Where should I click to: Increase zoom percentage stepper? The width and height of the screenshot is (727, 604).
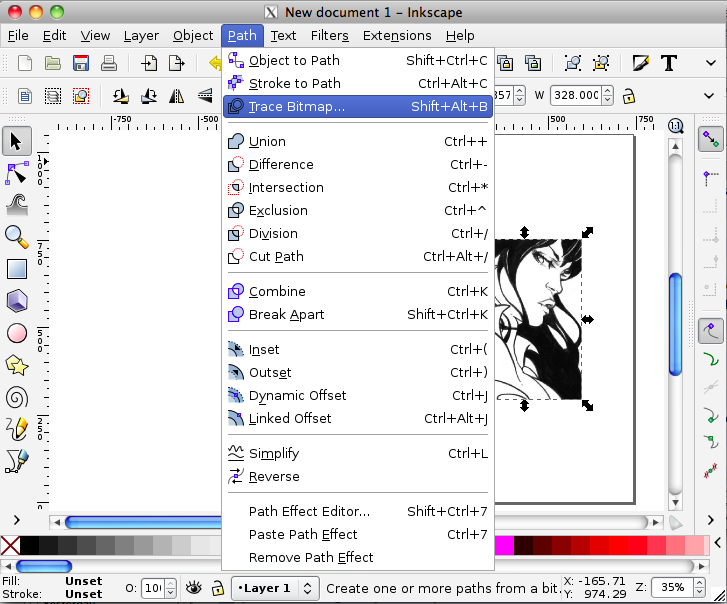click(700, 583)
